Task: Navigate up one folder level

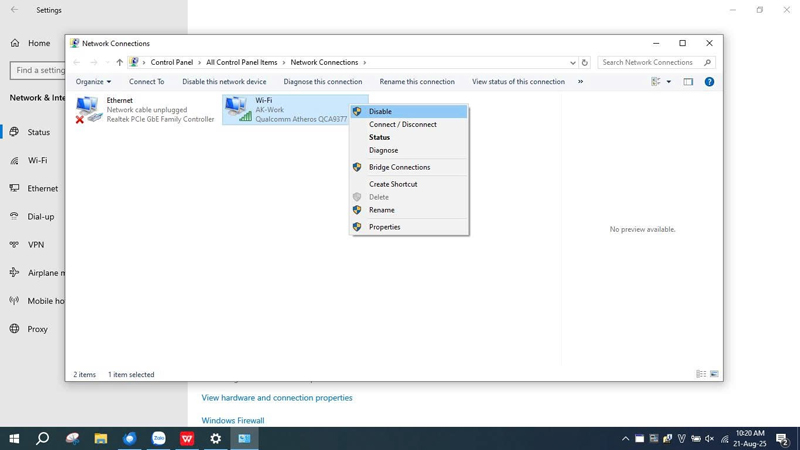Action: pos(119,62)
